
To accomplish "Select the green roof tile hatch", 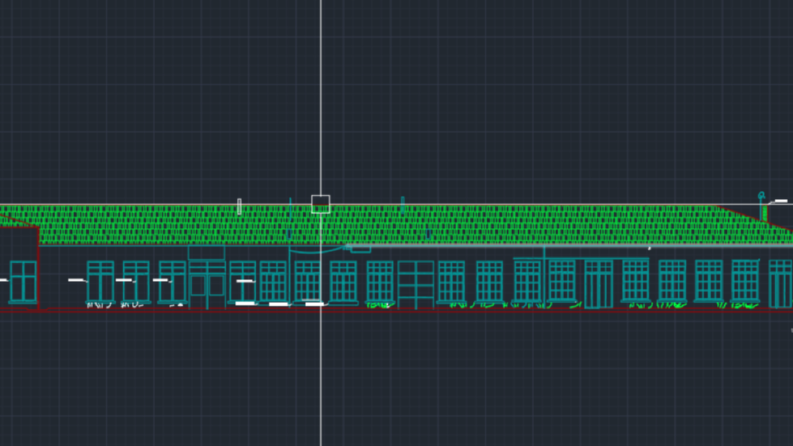I will [x=394, y=225].
